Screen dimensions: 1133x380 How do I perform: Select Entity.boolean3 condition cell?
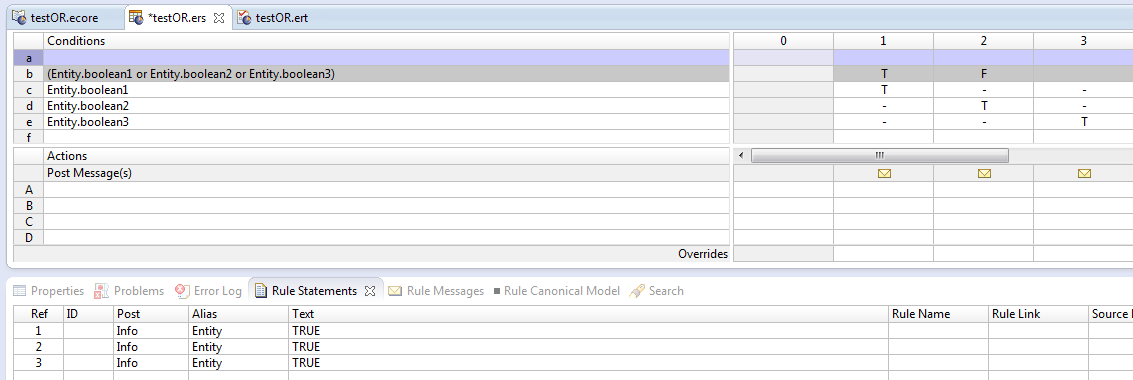tap(386, 122)
